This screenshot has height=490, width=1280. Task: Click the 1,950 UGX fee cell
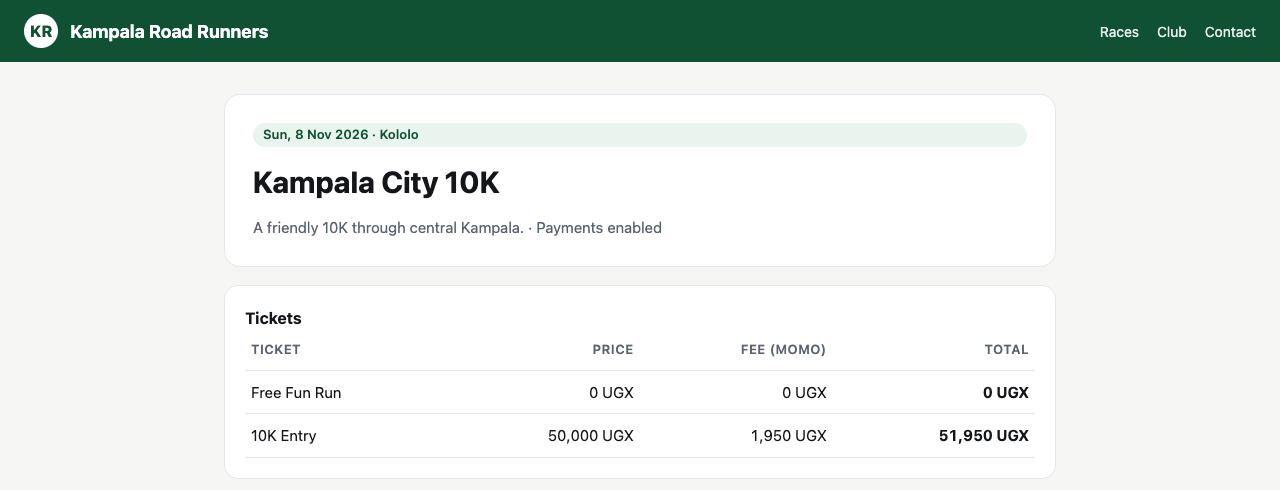[789, 436]
